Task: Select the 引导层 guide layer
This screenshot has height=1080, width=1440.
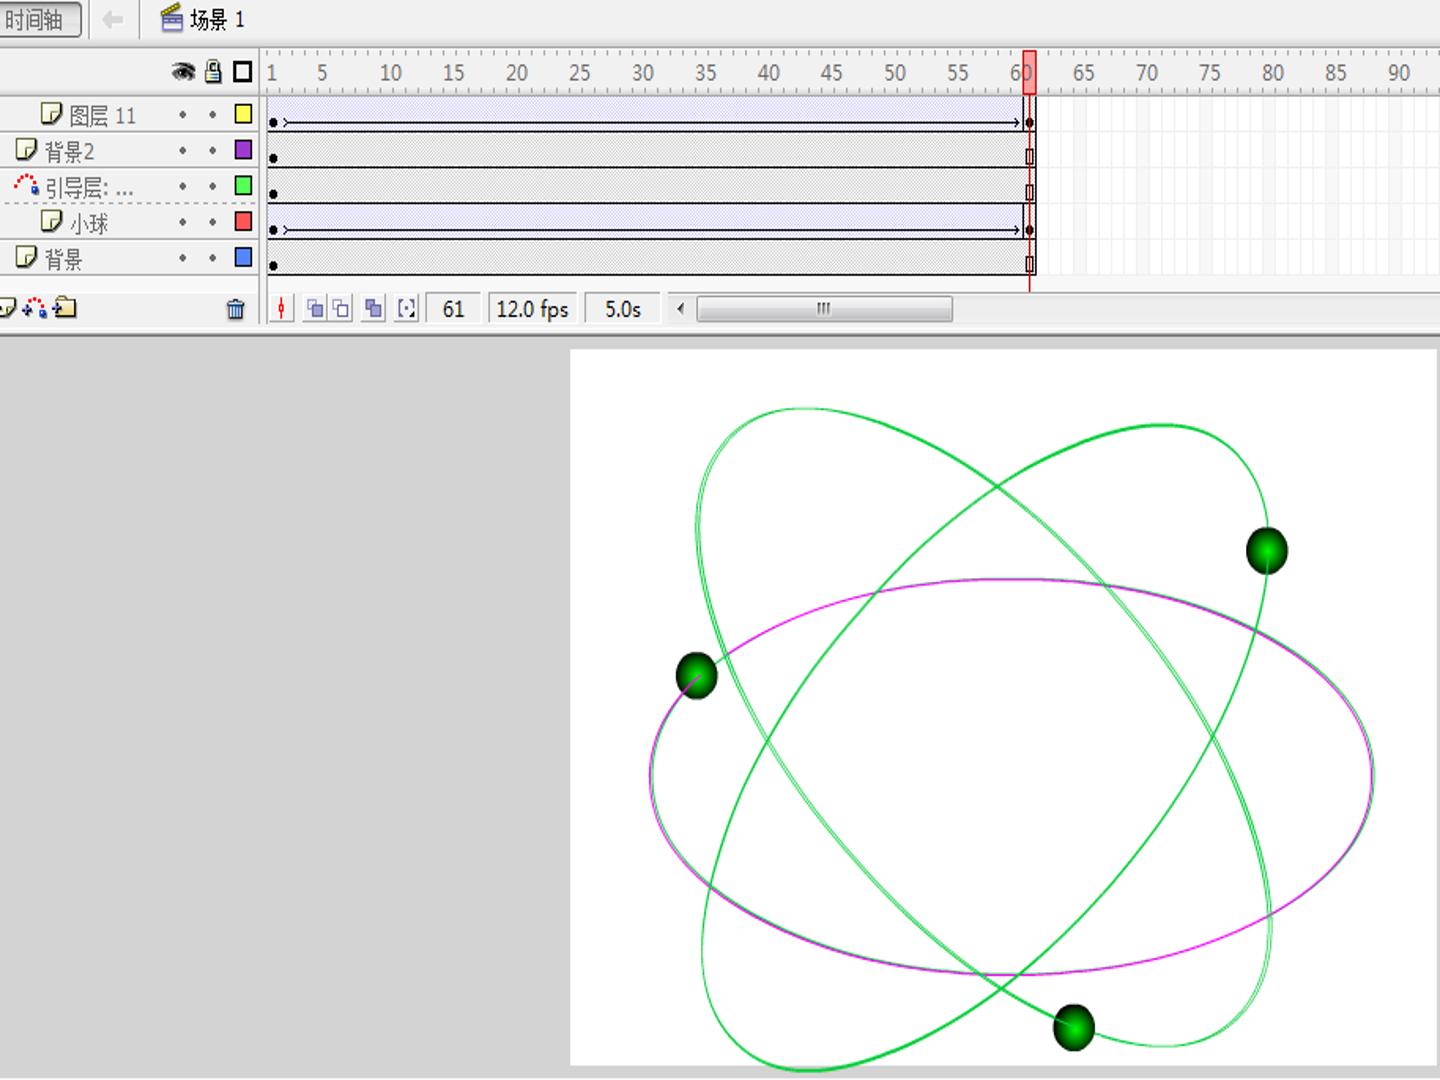Action: coord(89,187)
